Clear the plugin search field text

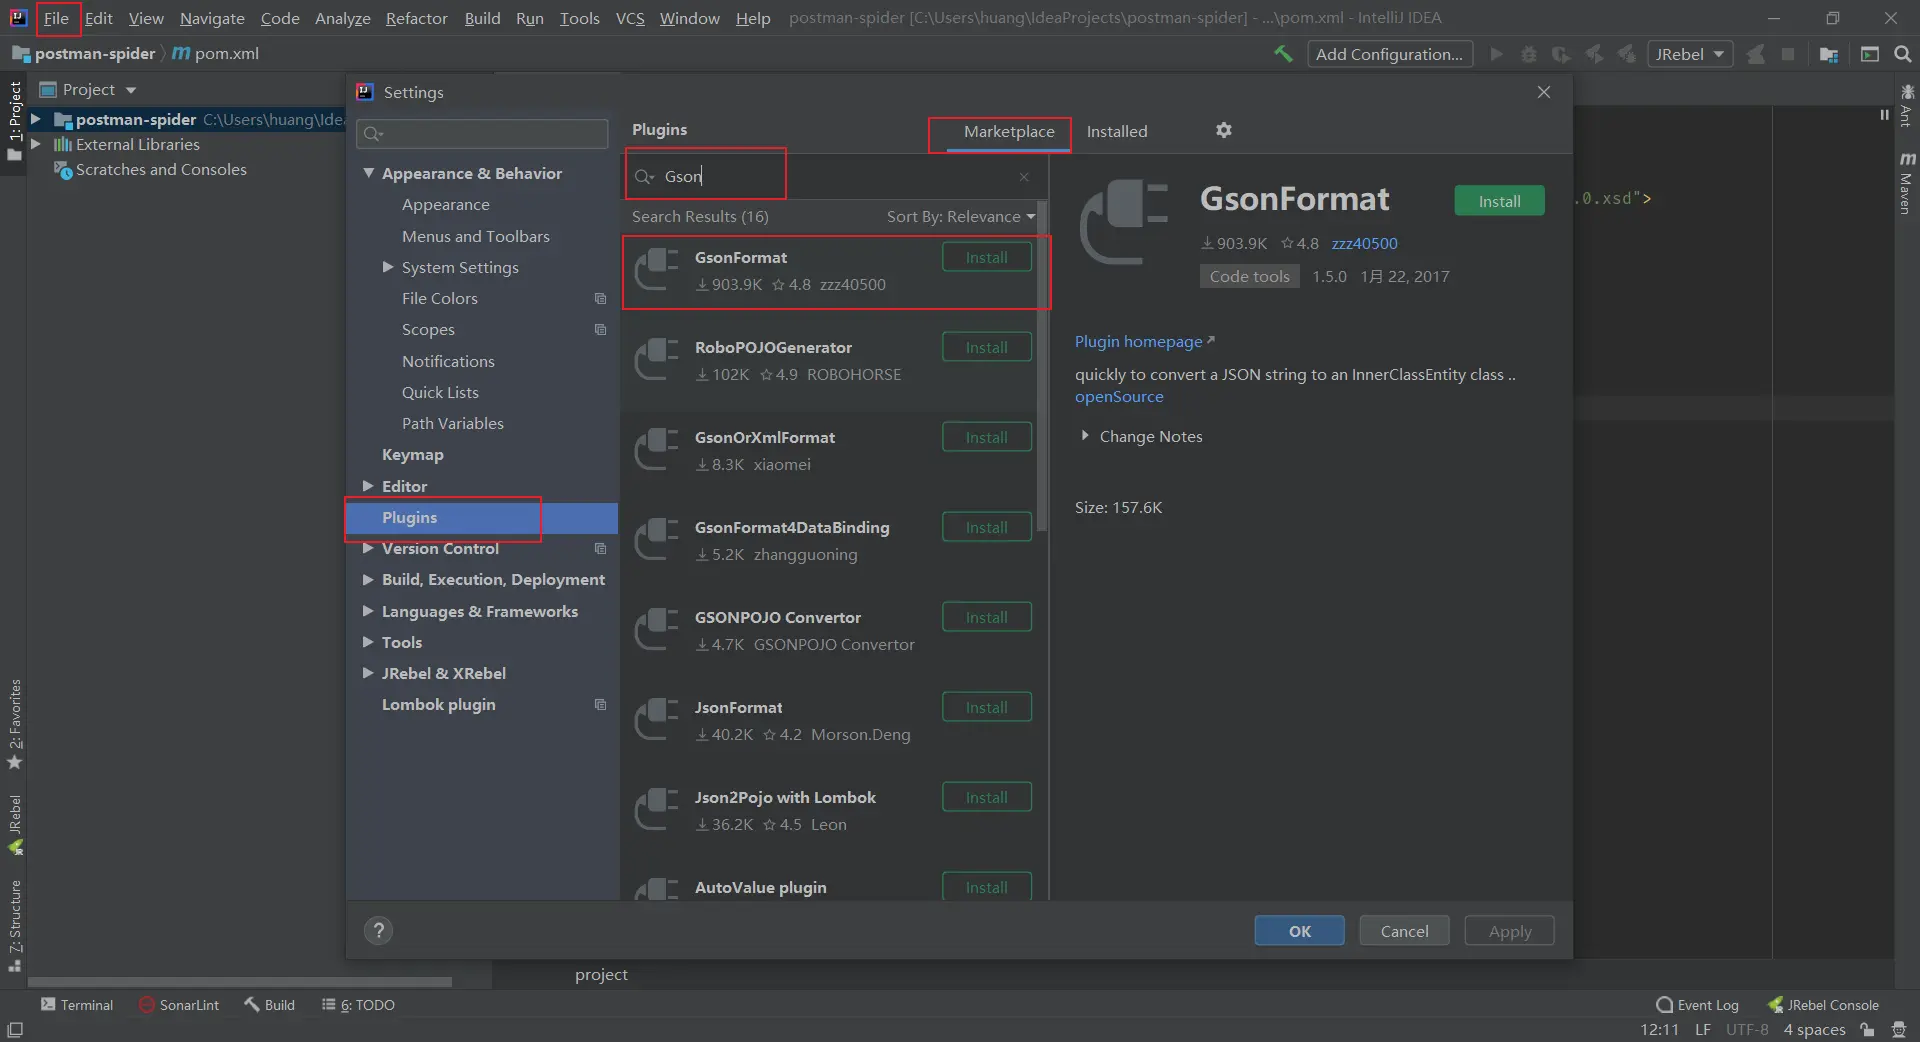click(1024, 177)
